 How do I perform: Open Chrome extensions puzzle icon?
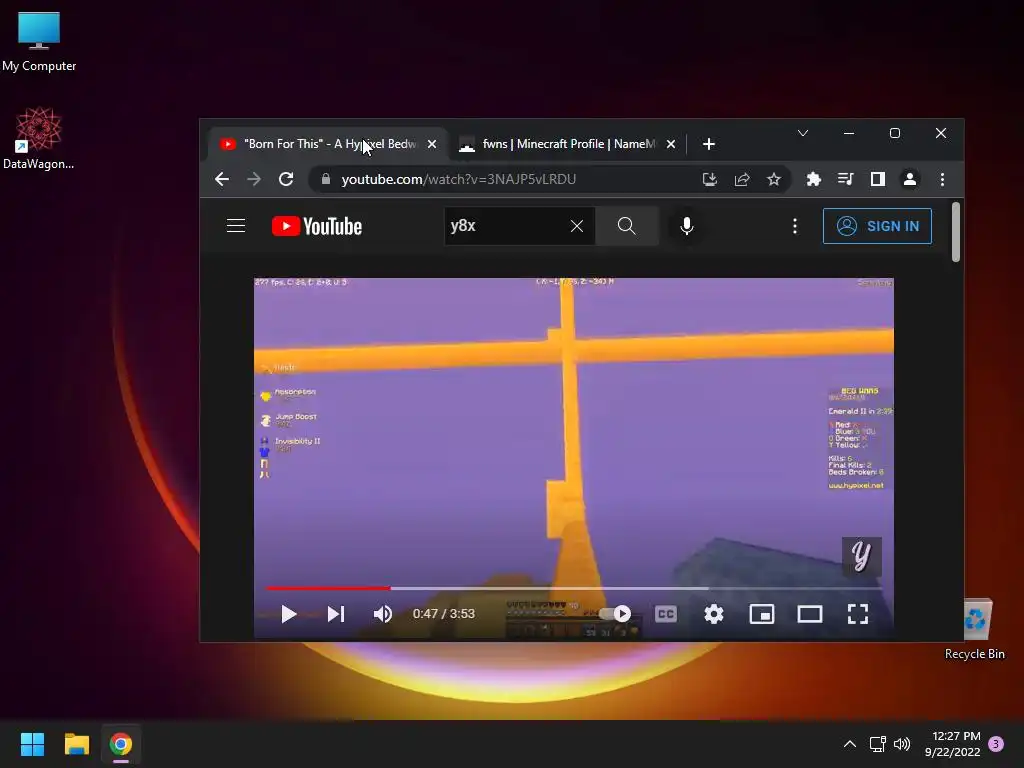click(x=814, y=179)
